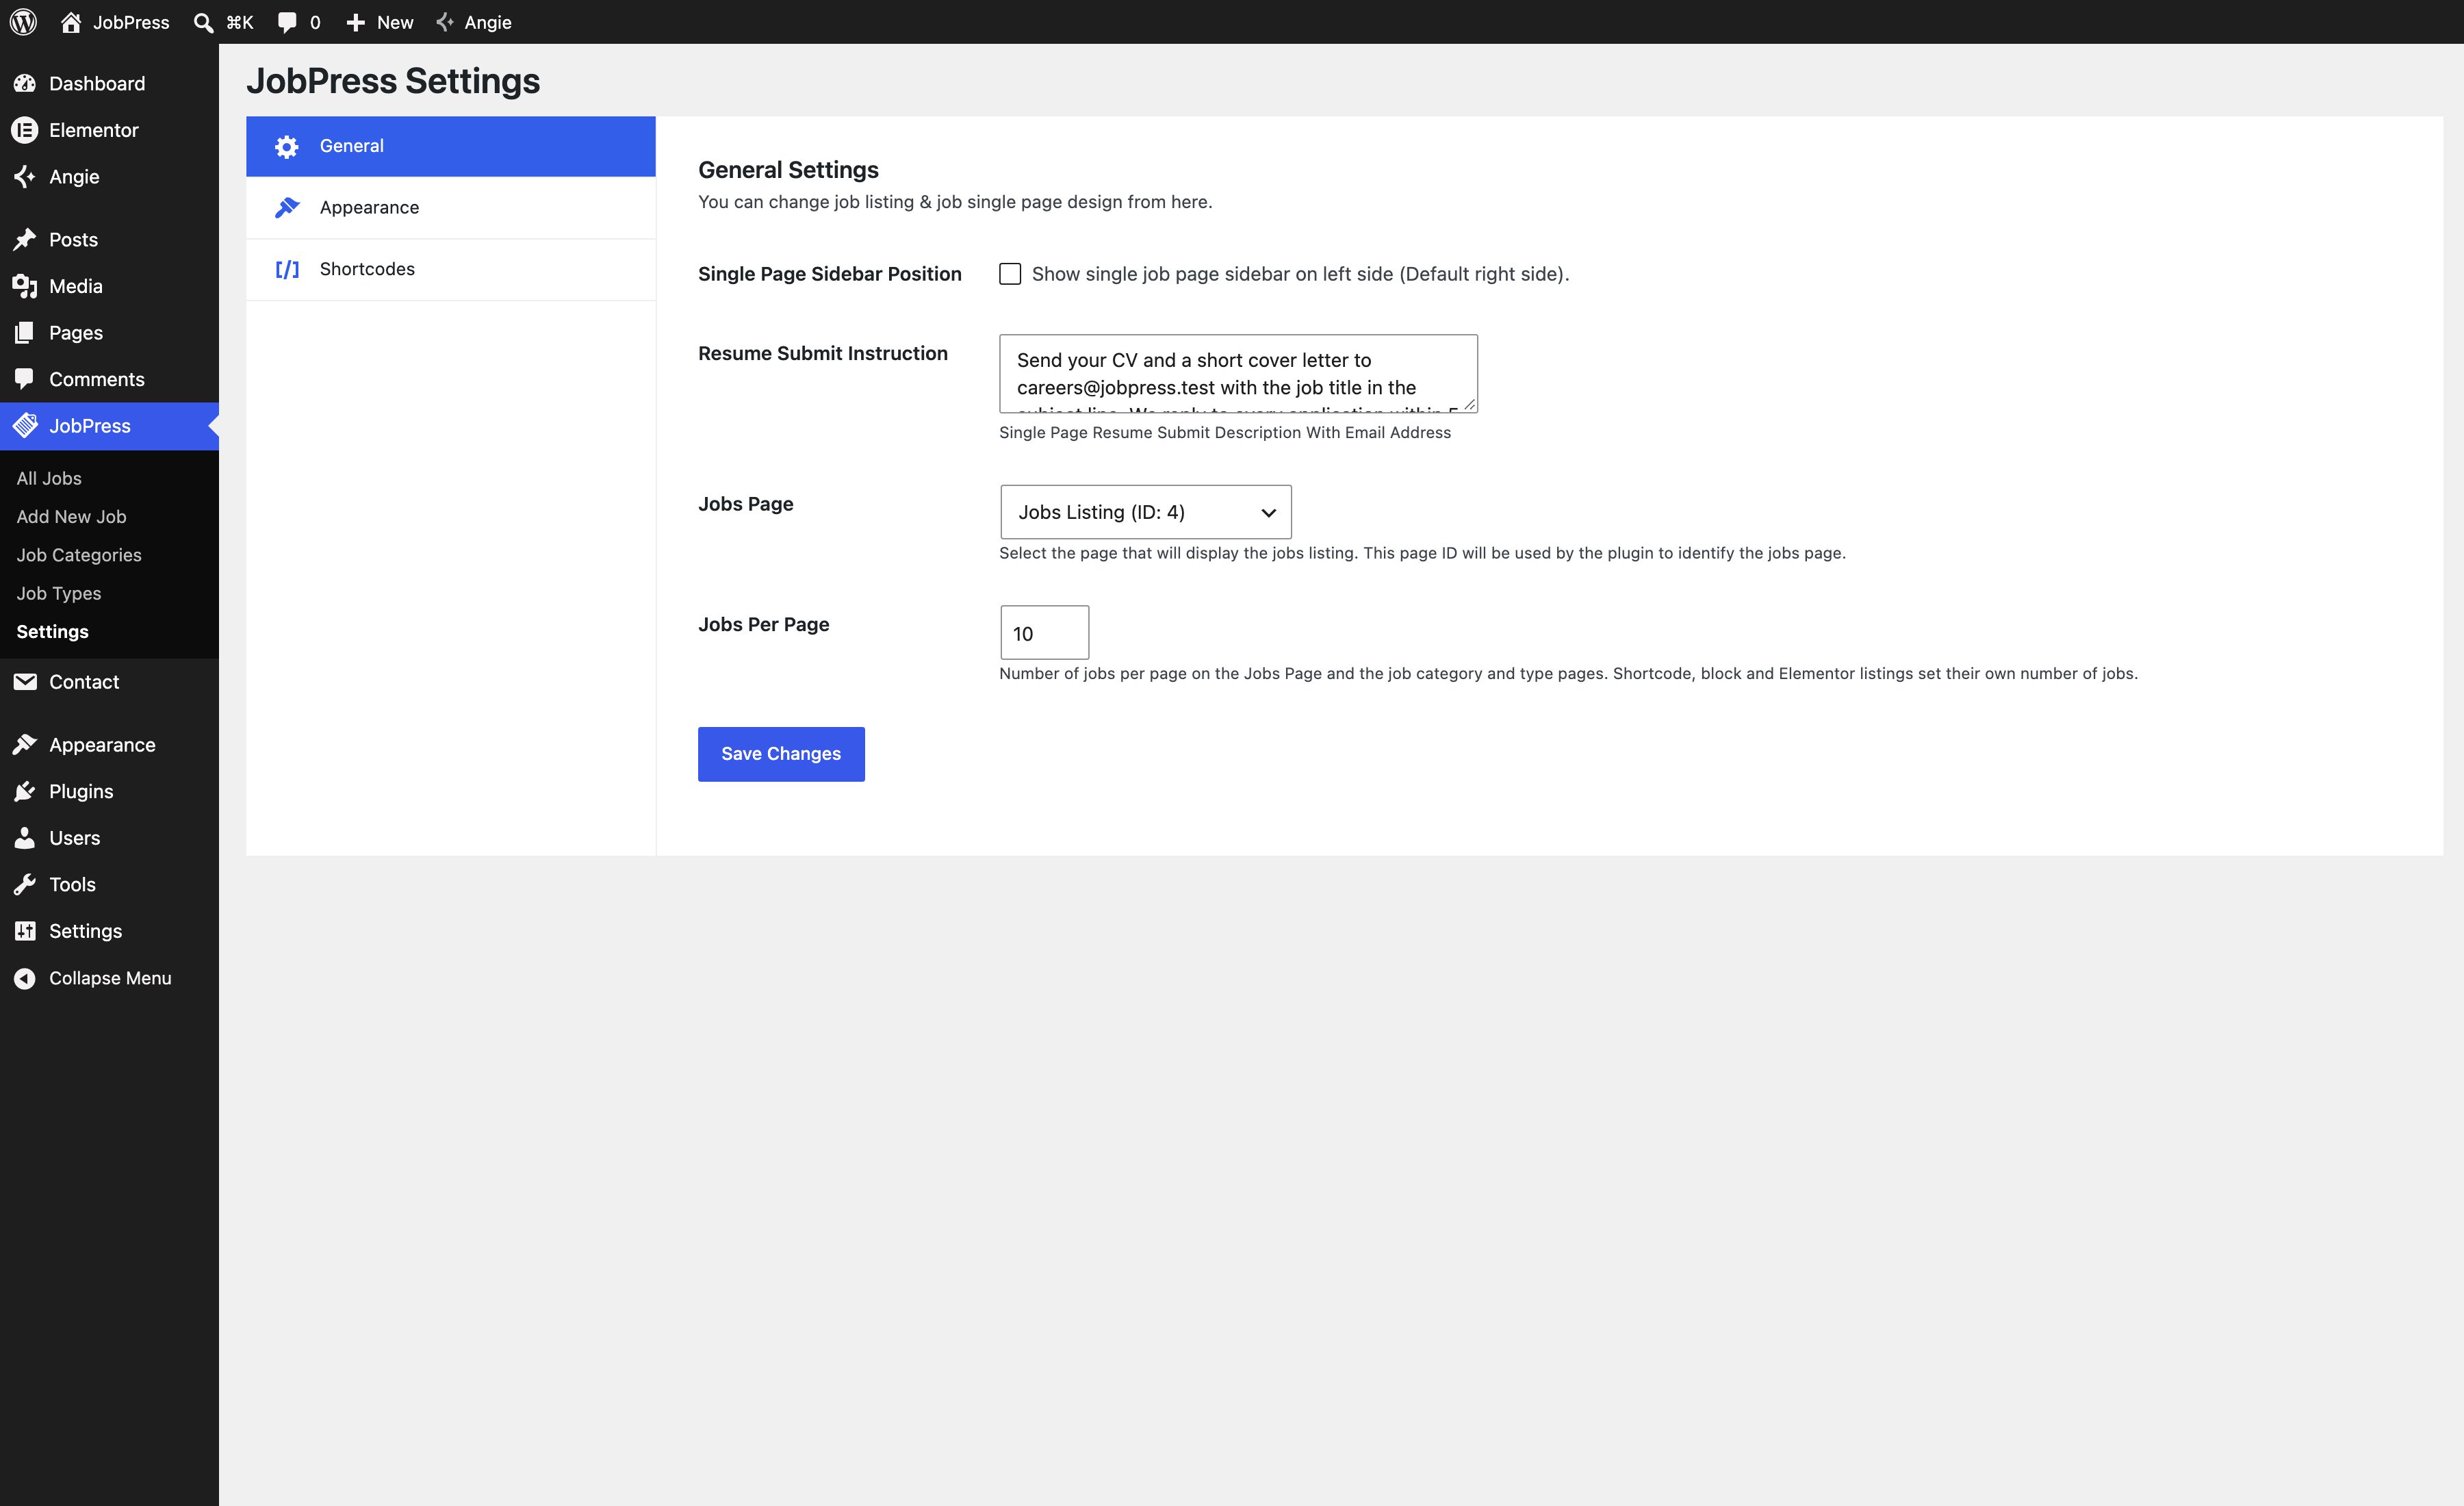This screenshot has height=1506, width=2464.
Task: Select the General settings tab
Action: click(451, 146)
